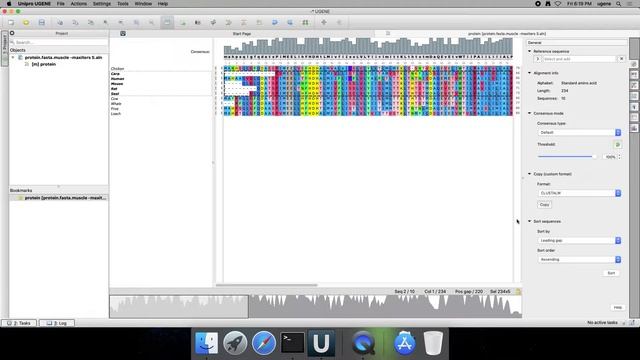640x360 pixels.
Task: Click the cross-shaped toolbar icon
Action: tap(324, 22)
